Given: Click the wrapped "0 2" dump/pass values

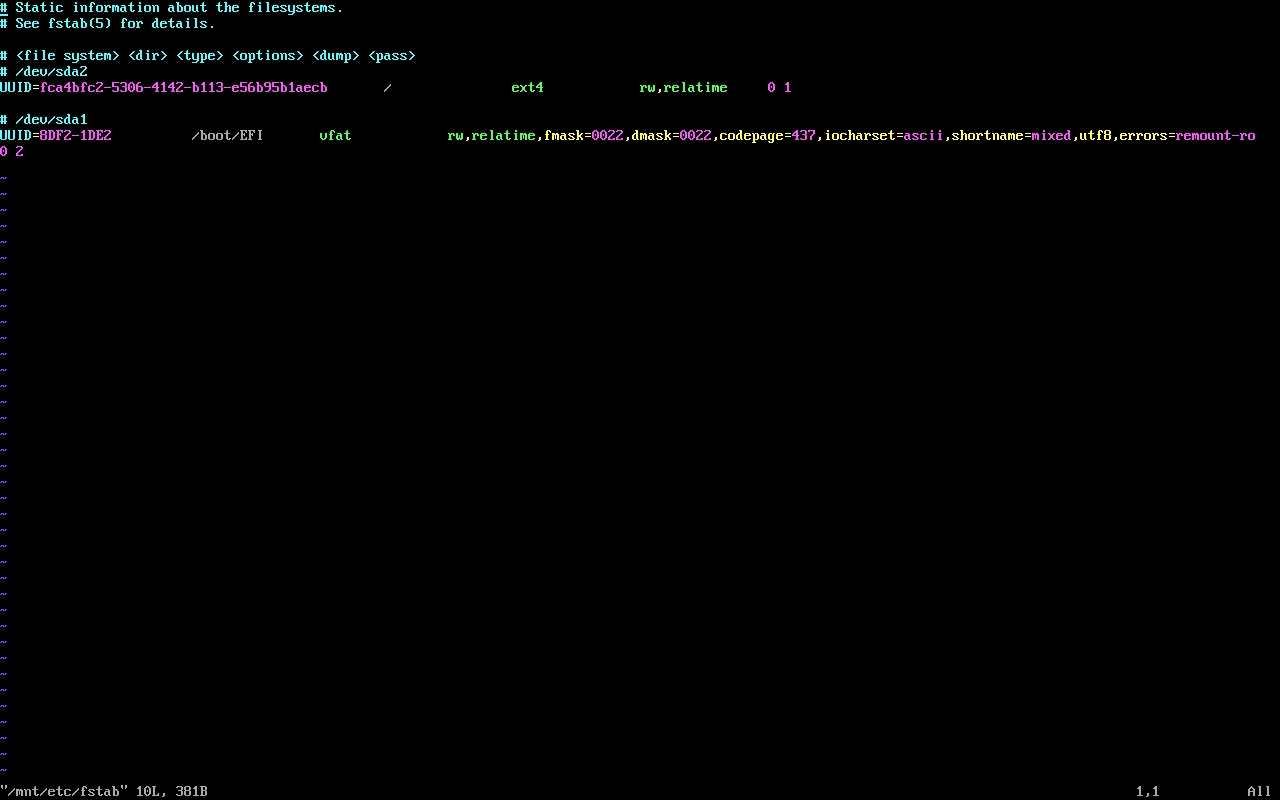Looking at the screenshot, I should coord(12,152).
